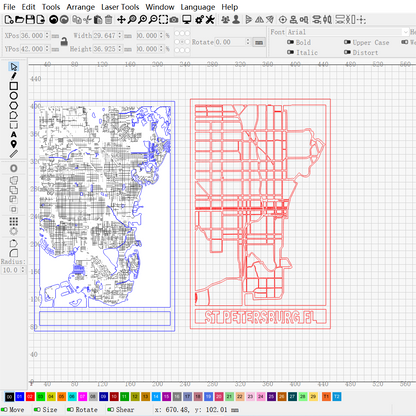Choose the Measure ruler tool
Screen dimensions: 416x416
coord(13,154)
